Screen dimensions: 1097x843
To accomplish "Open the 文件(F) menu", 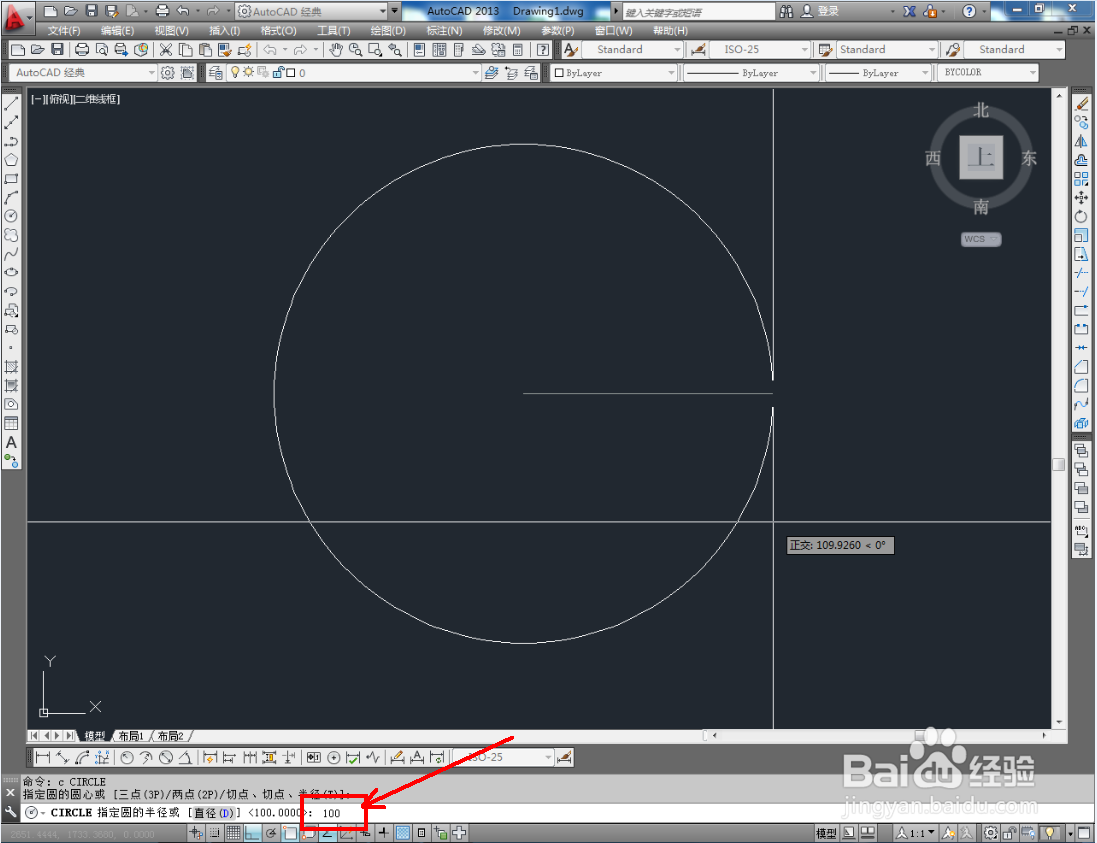I will tap(64, 31).
